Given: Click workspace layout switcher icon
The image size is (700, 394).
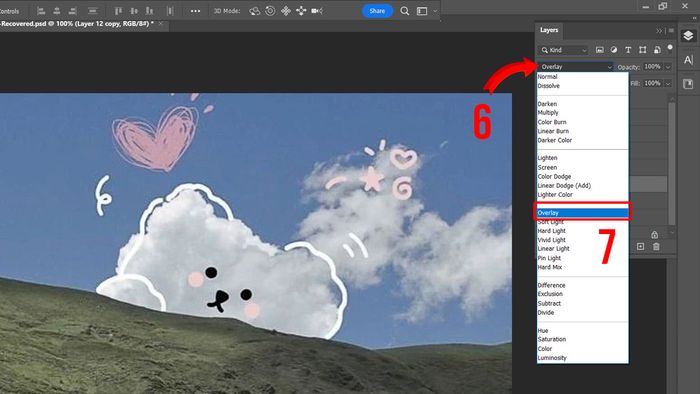Looking at the screenshot, I should [422, 11].
